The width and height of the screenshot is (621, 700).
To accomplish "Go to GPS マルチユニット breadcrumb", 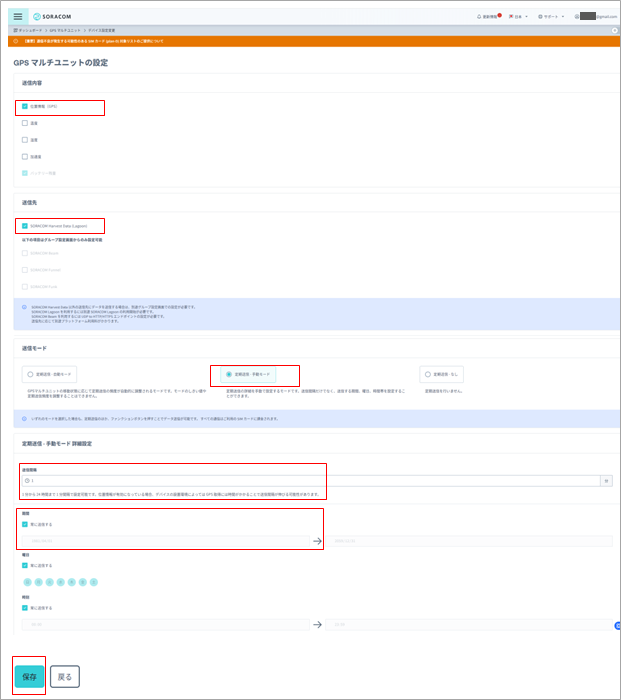I will click(65, 30).
